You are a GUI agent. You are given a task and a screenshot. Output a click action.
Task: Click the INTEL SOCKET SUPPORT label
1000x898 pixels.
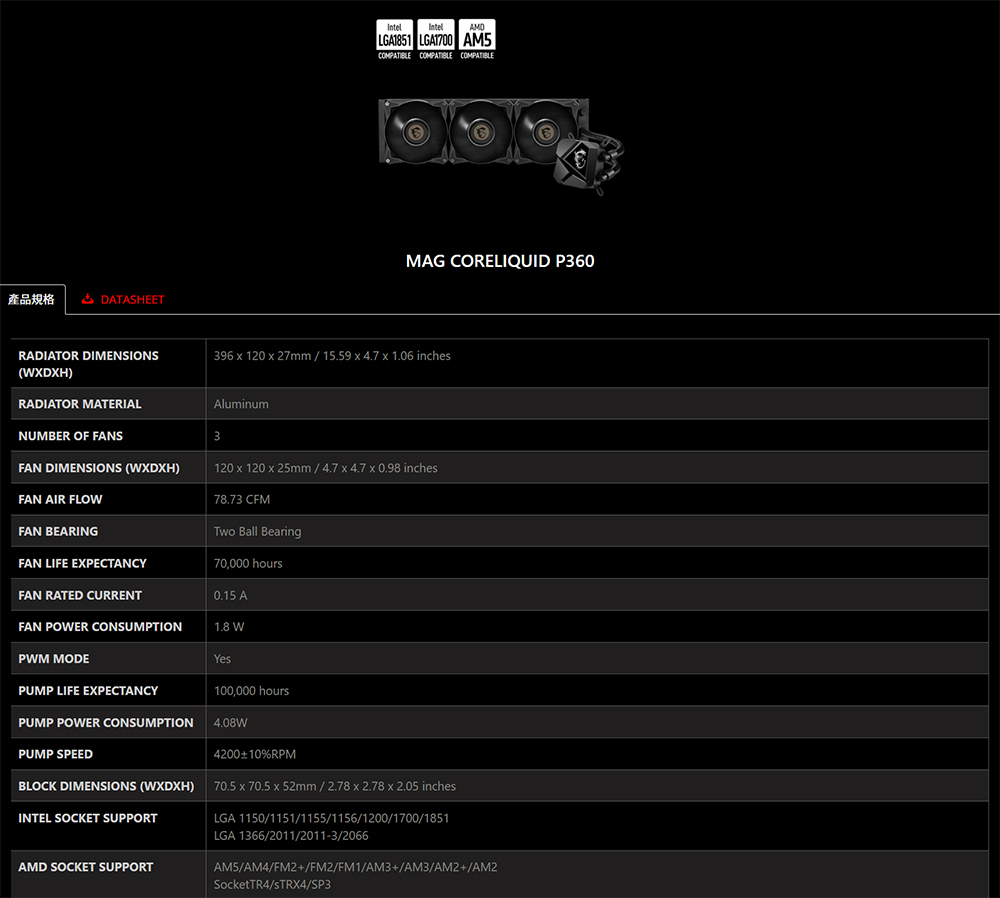pyautogui.click(x=87, y=818)
